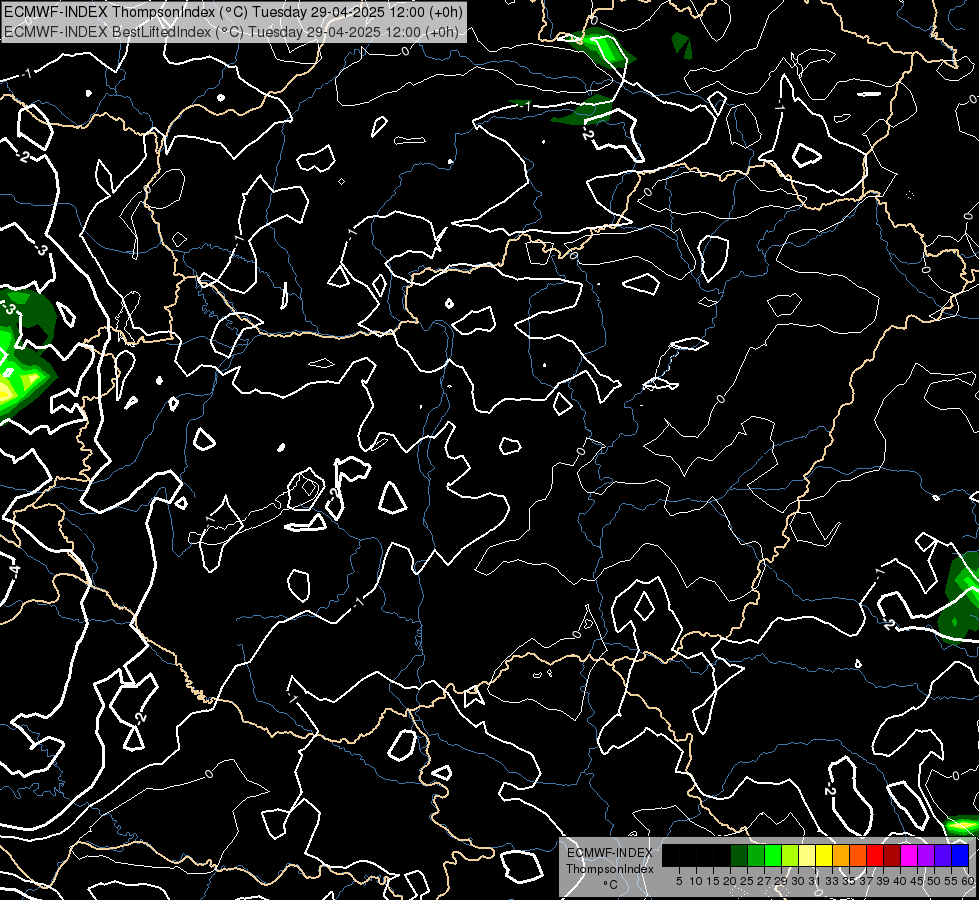
Task: Select the pale yellow 30–31 legend swatch
Action: pos(807,855)
